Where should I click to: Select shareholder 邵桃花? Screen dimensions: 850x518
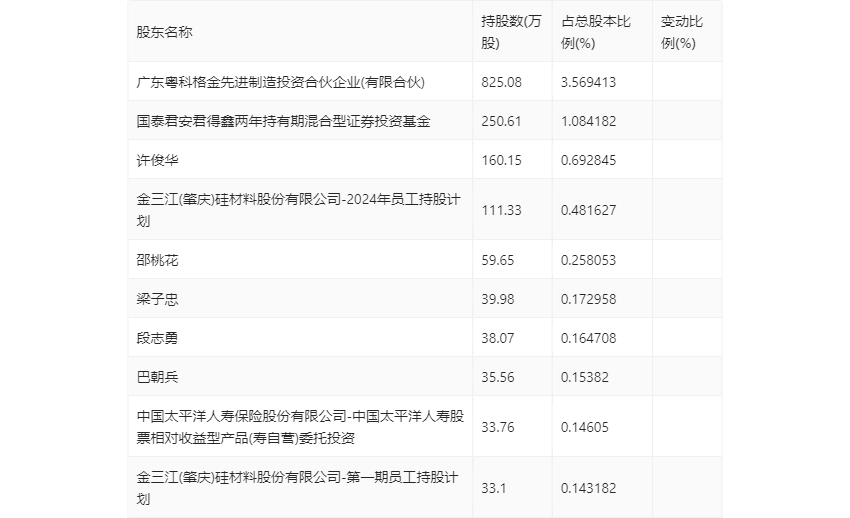(157, 260)
